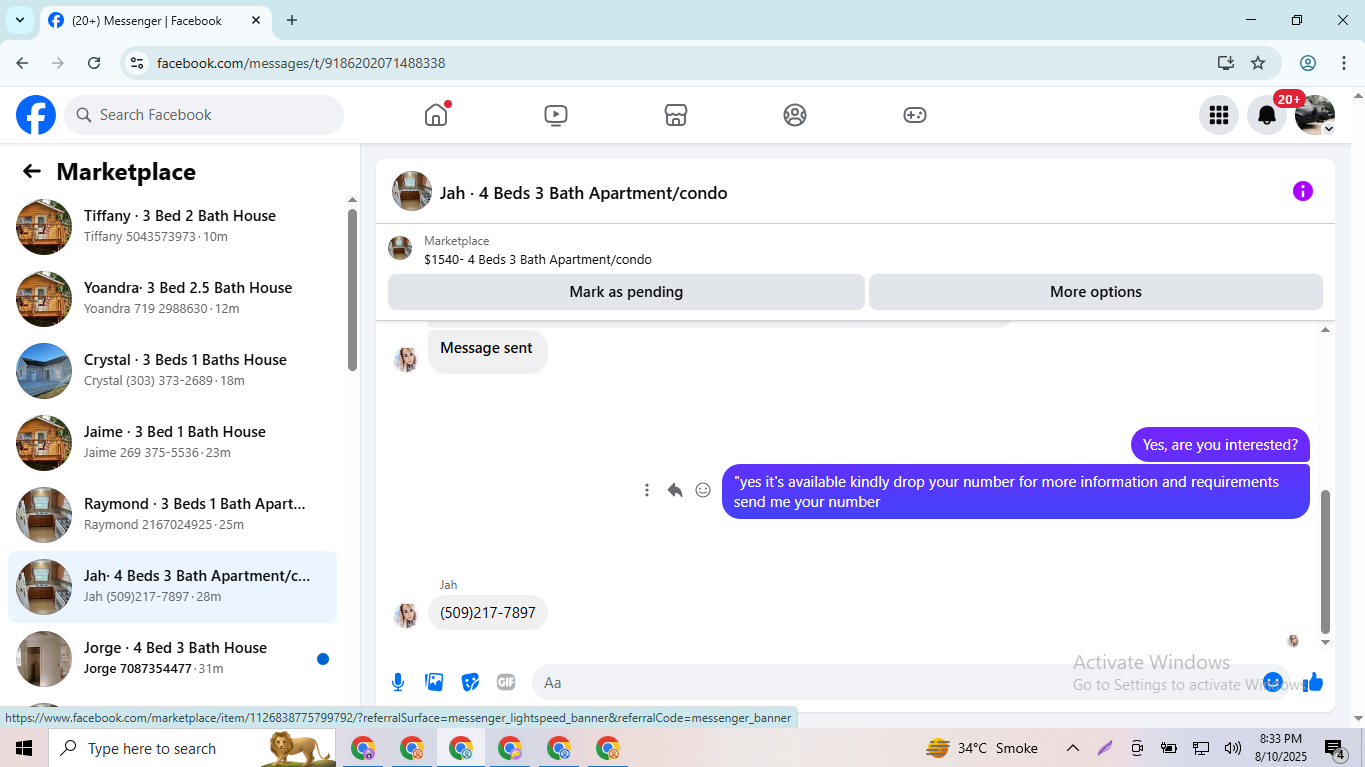The width and height of the screenshot is (1365, 767).
Task: Click the back arrow beside Marketplace
Action: (x=32, y=171)
